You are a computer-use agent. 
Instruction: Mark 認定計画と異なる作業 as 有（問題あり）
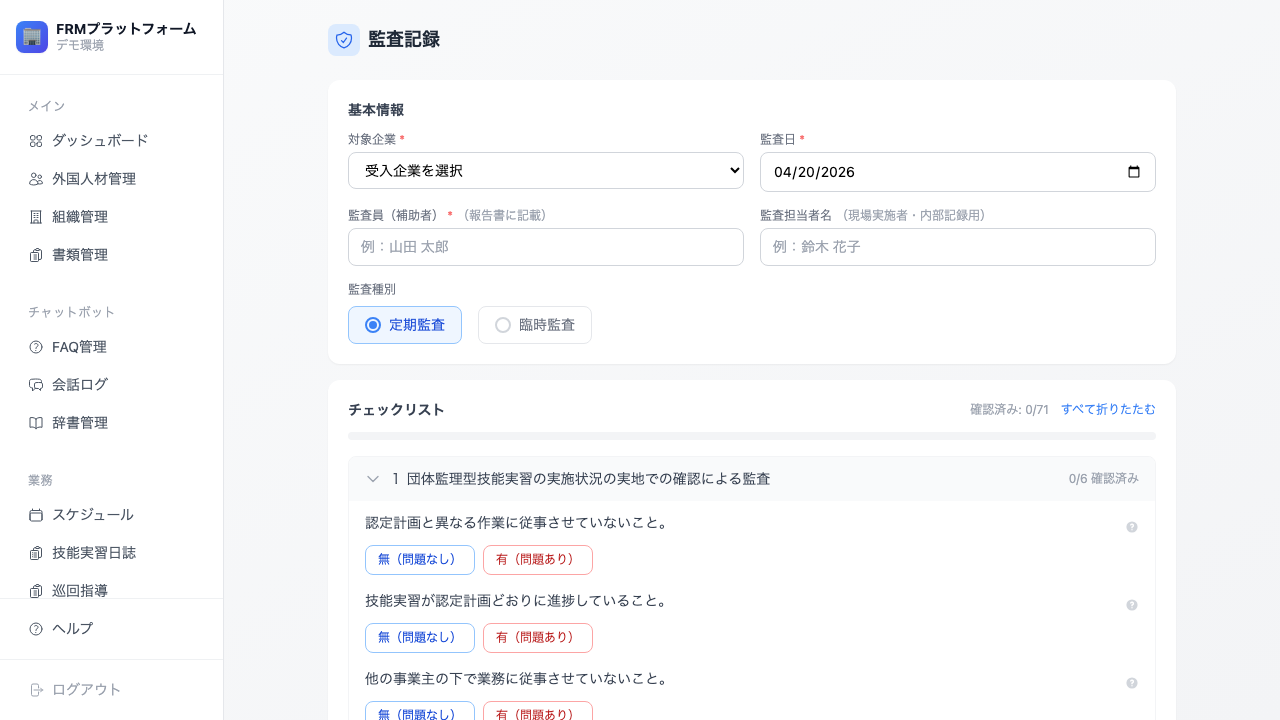pyautogui.click(x=538, y=560)
